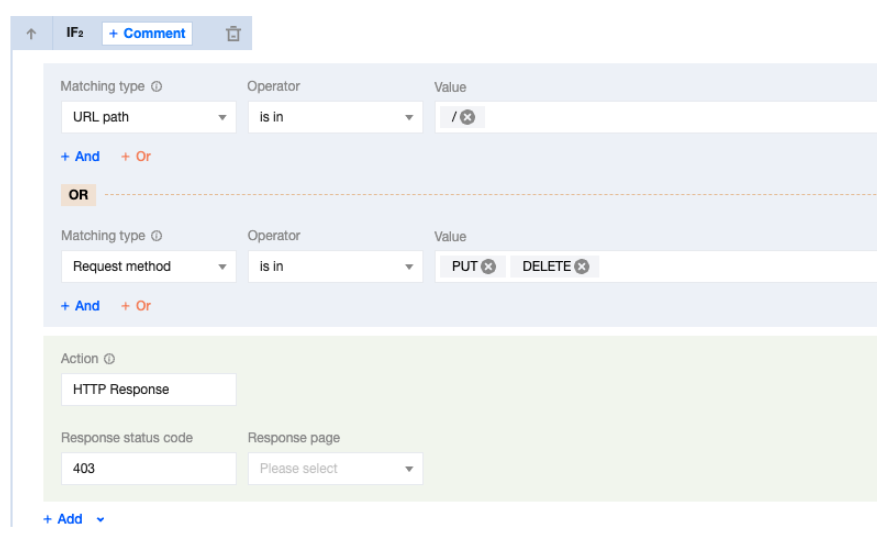Click the Action info icon
Image resolution: width=877 pixels, height=549 pixels.
point(110,359)
